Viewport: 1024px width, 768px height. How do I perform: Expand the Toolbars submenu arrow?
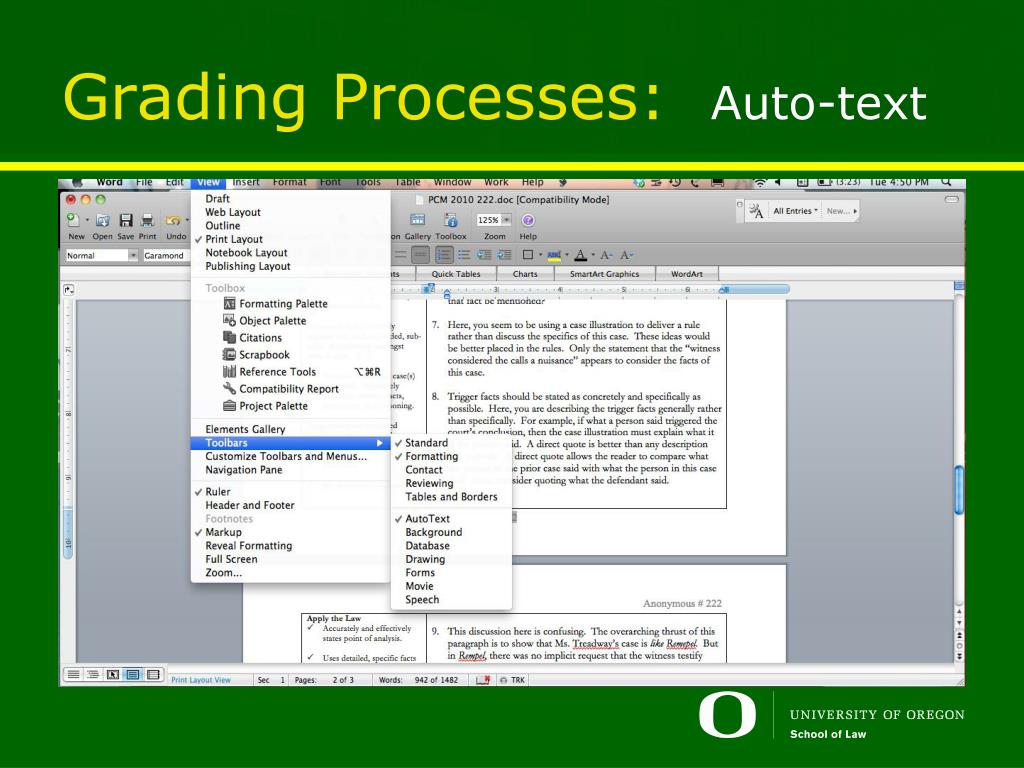click(379, 443)
